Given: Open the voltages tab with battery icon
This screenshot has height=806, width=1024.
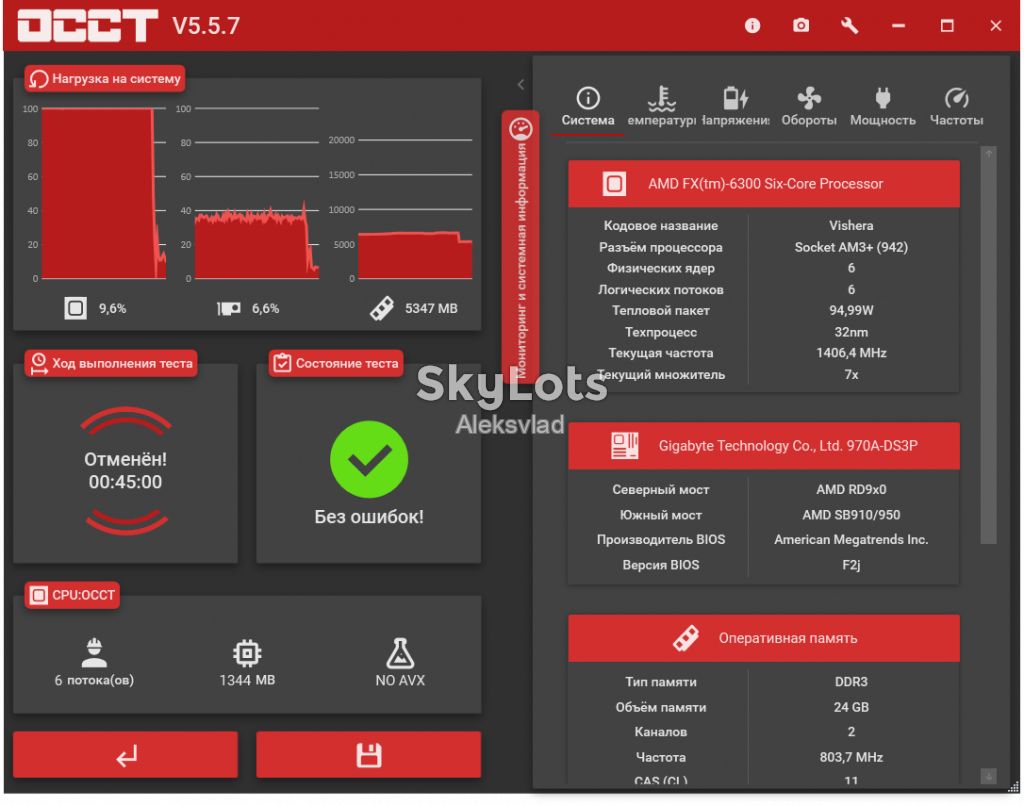Looking at the screenshot, I should point(735,107).
